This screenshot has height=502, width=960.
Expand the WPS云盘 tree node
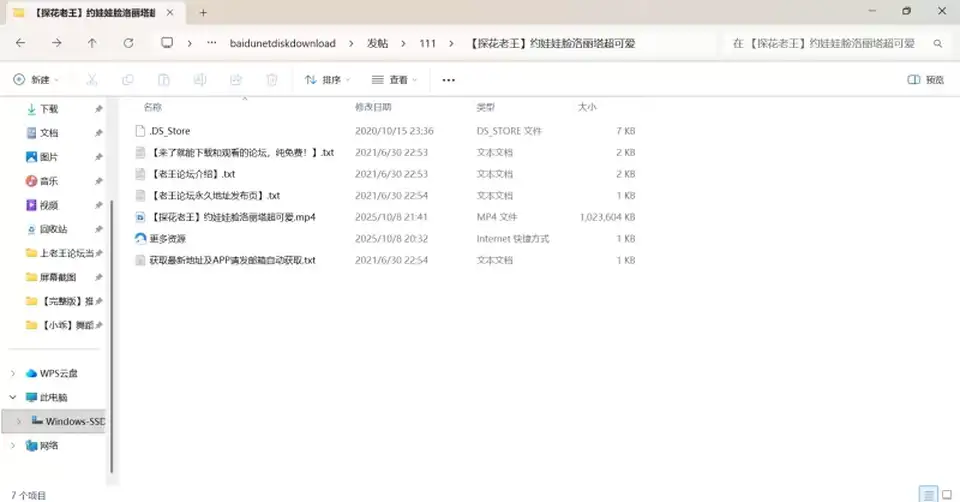tap(13, 373)
